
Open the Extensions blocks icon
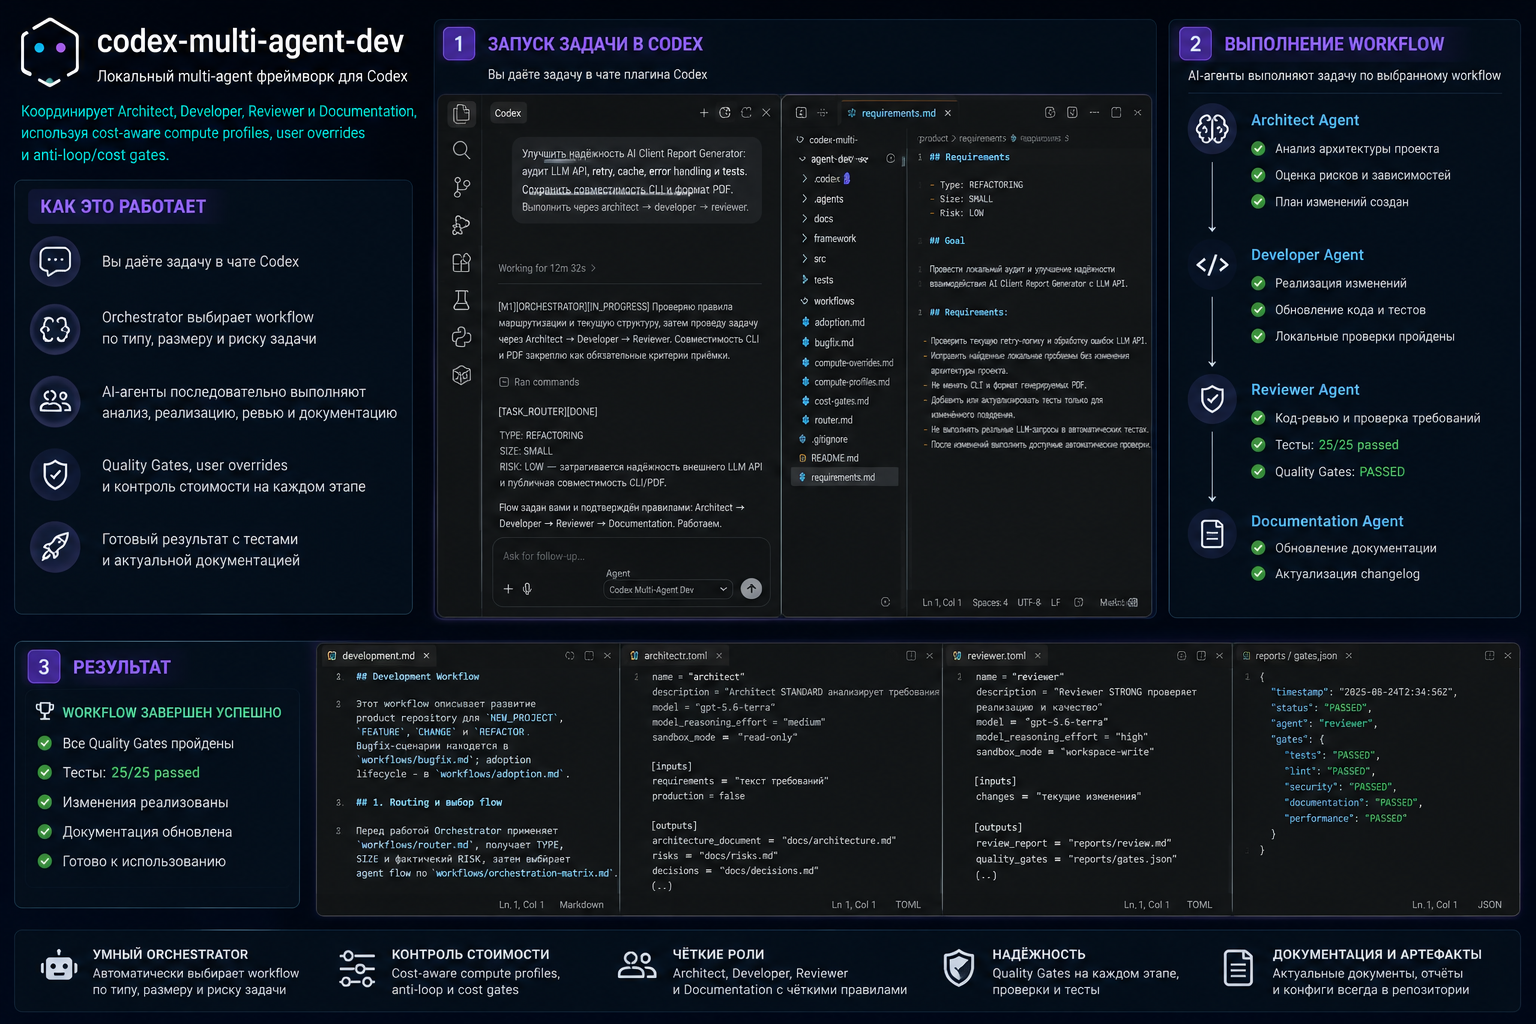pos(461,263)
